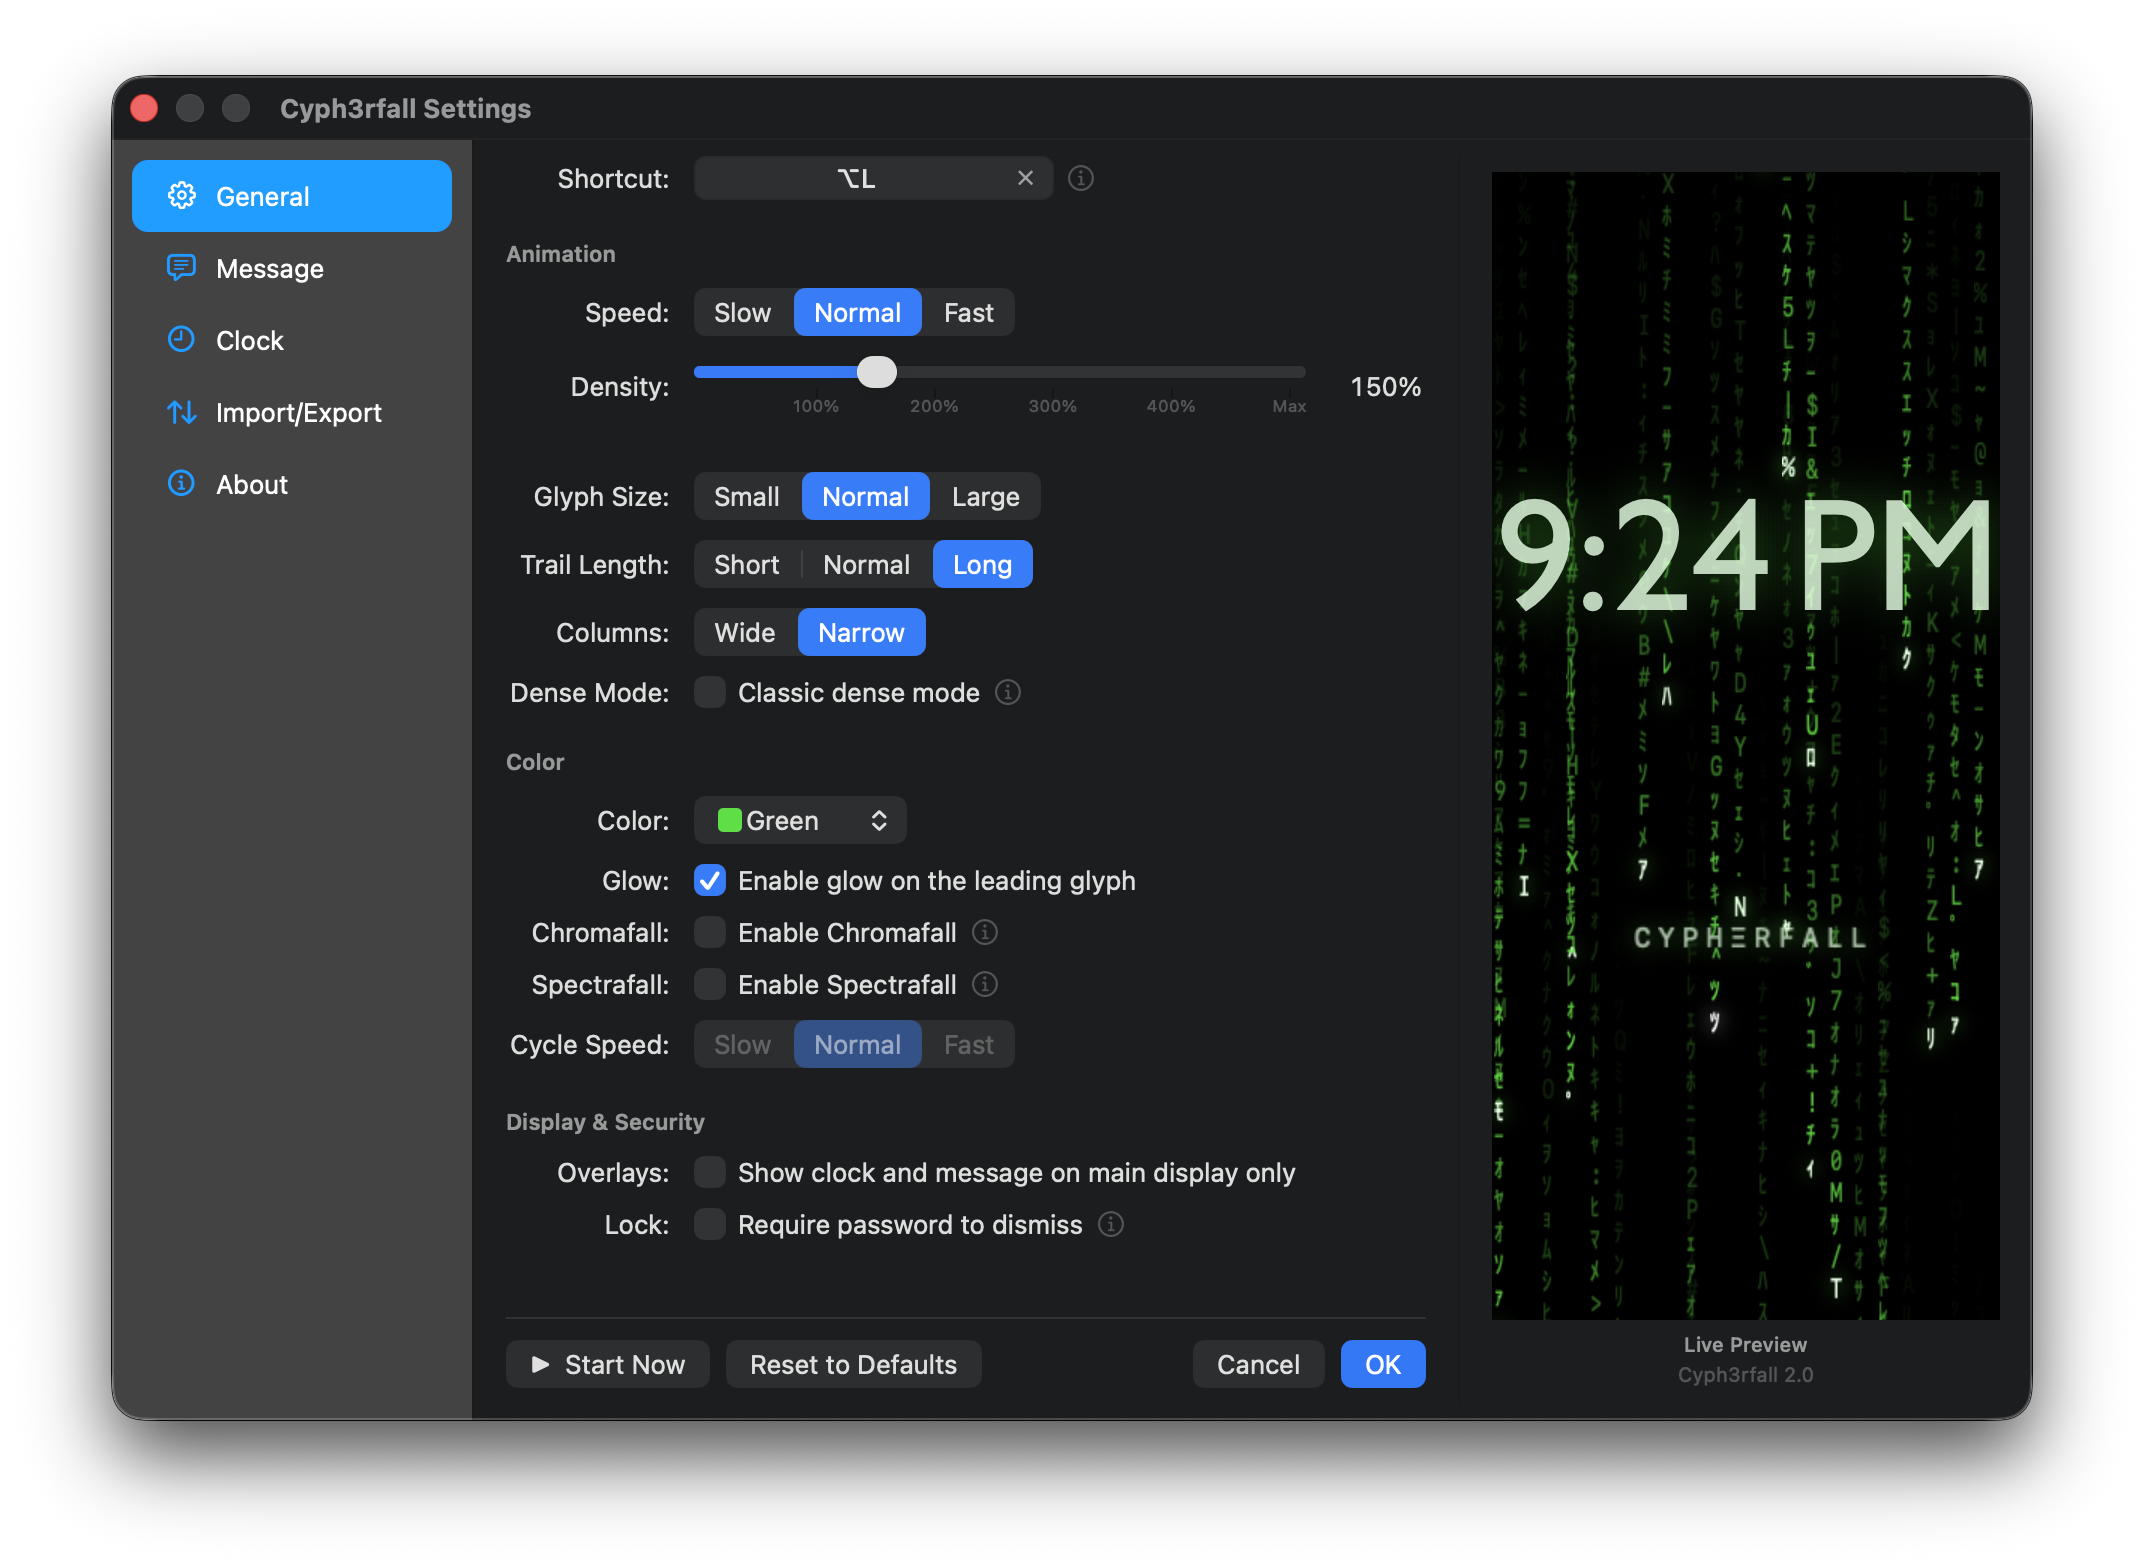2144x1568 pixels.
Task: Enable Classic dense mode checkbox
Action: click(x=710, y=692)
